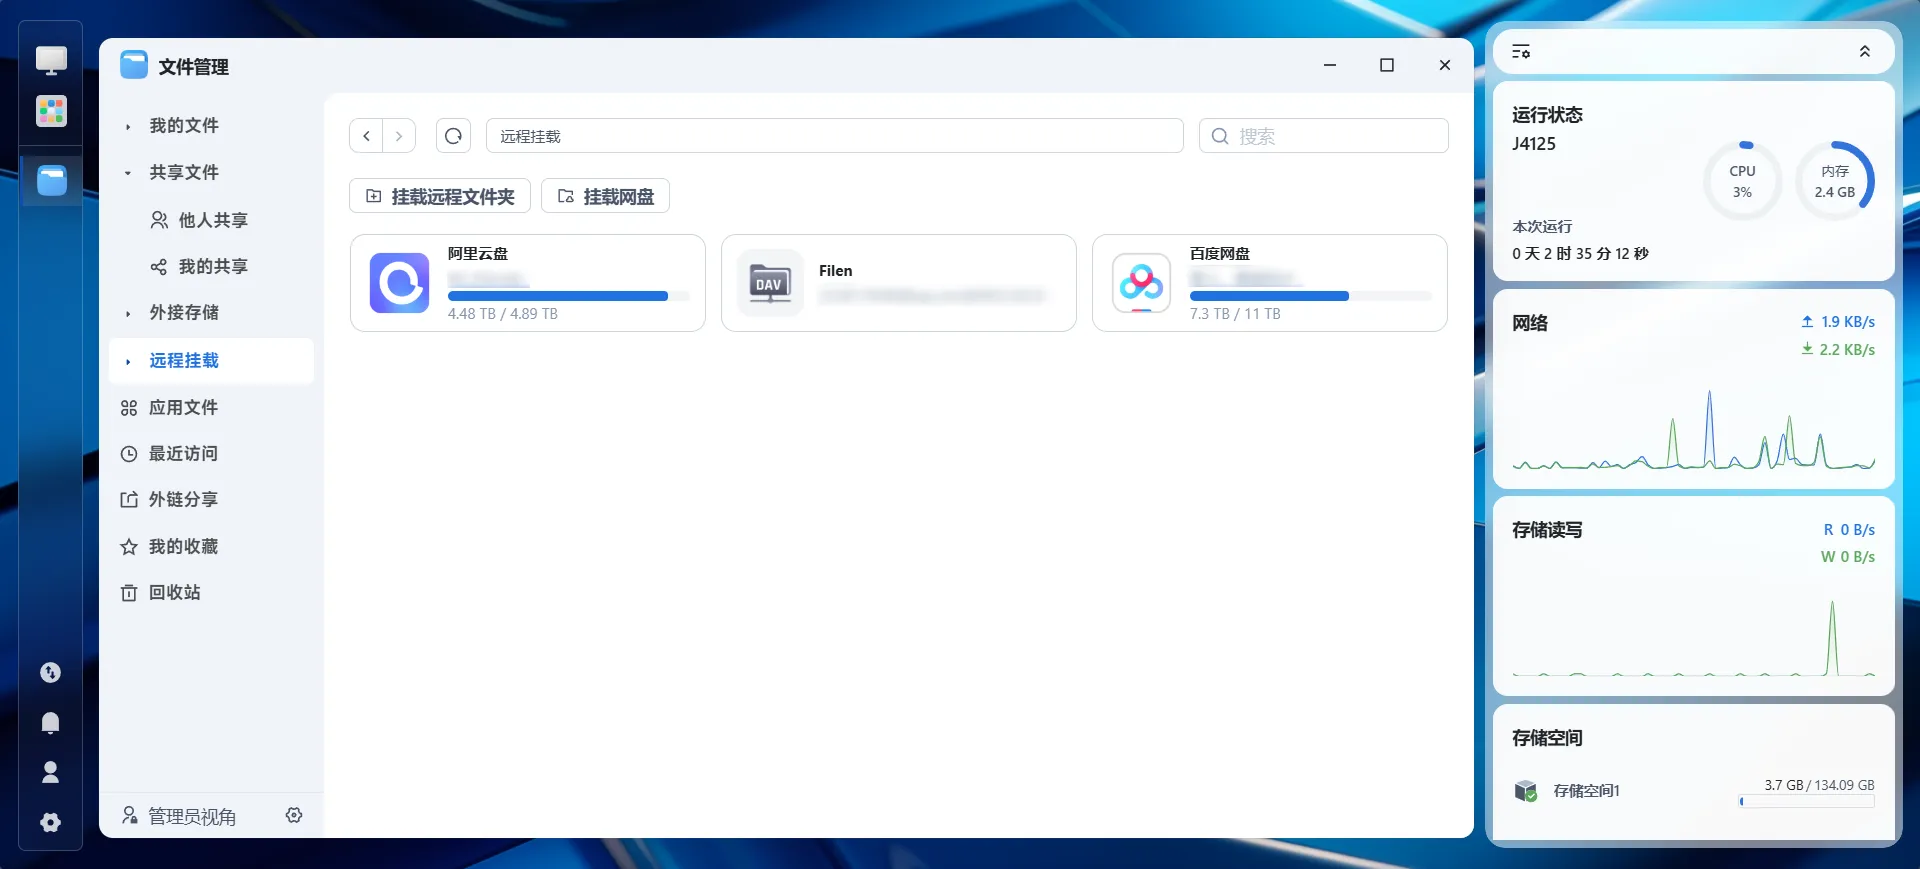The height and width of the screenshot is (869, 1920).
Task: Open 我的文件 in the sidebar
Action: pos(184,125)
